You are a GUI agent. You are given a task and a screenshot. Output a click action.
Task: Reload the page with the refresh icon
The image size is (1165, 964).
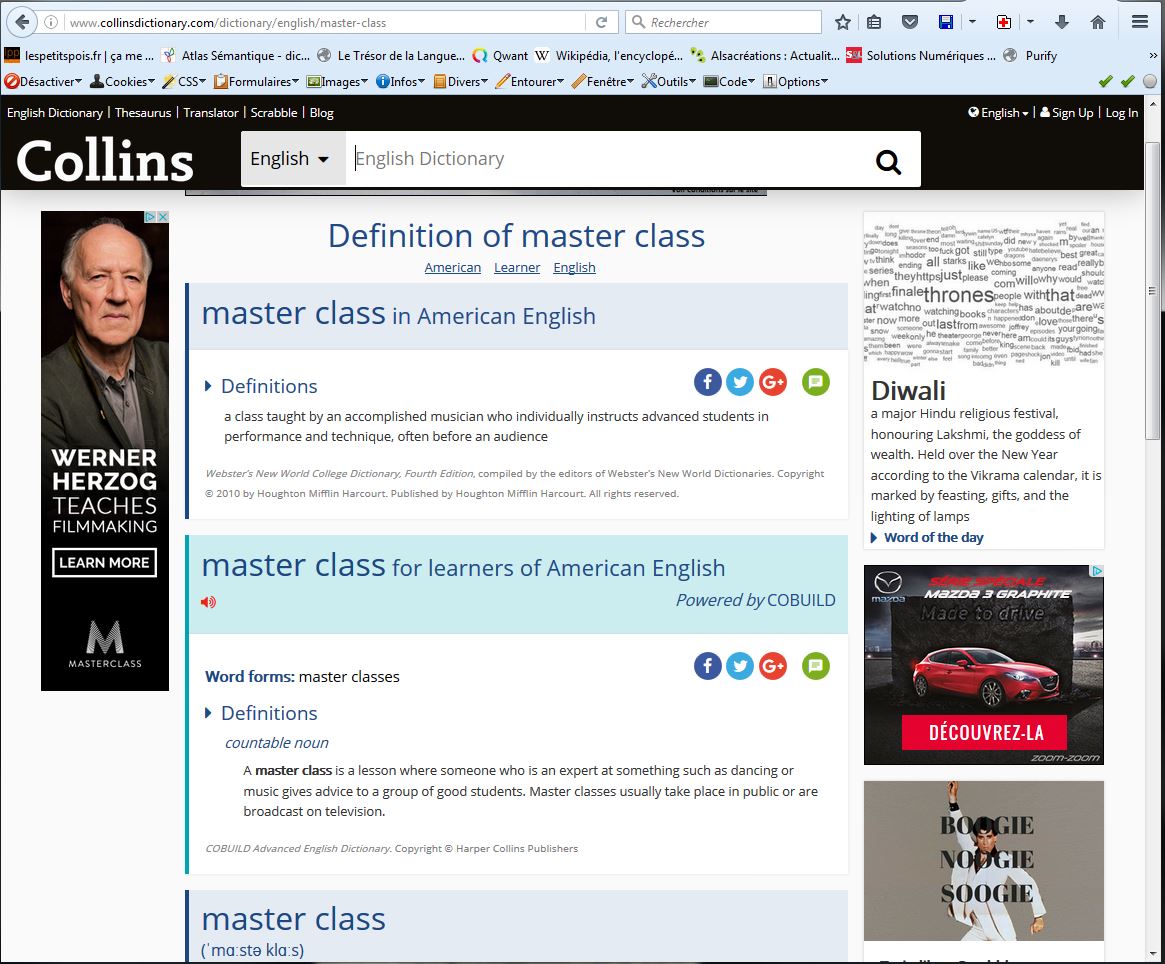click(x=602, y=22)
